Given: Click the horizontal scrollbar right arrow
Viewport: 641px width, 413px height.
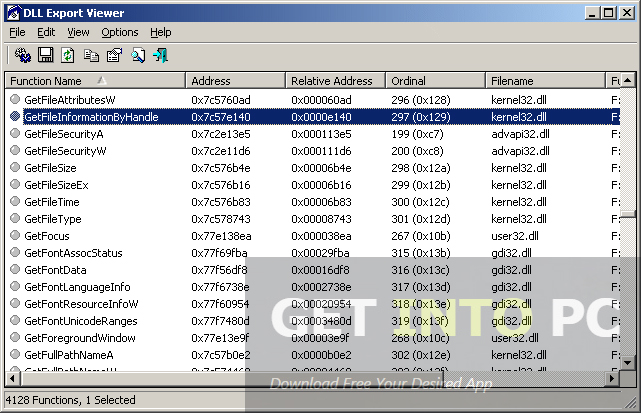Looking at the screenshot, I should tap(612, 379).
